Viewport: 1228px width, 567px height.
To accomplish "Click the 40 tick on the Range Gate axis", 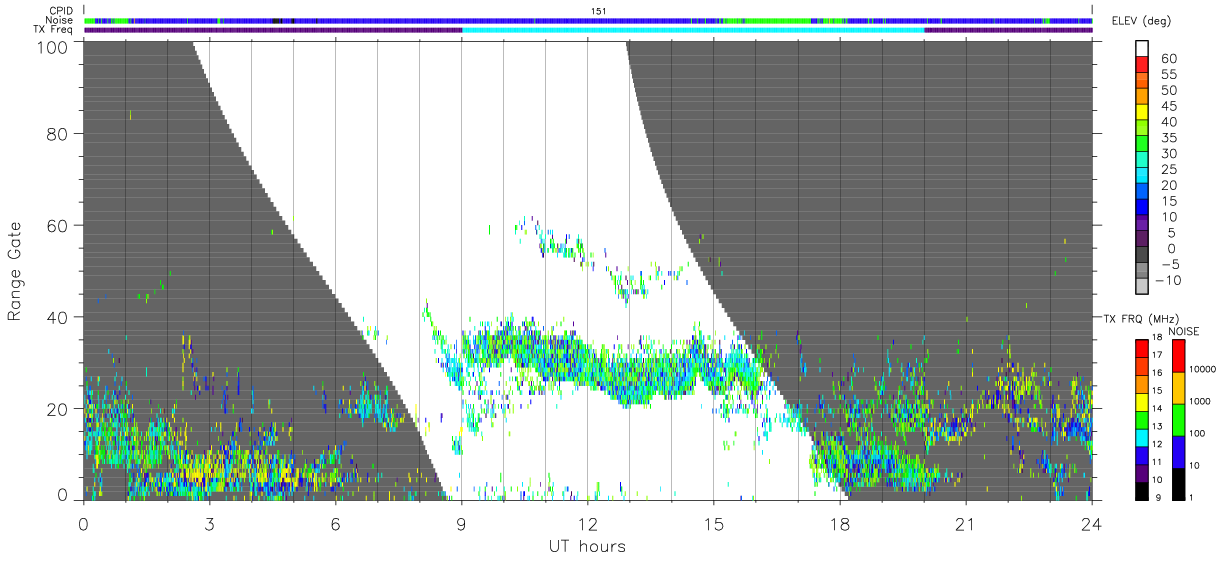I will click(x=56, y=317).
